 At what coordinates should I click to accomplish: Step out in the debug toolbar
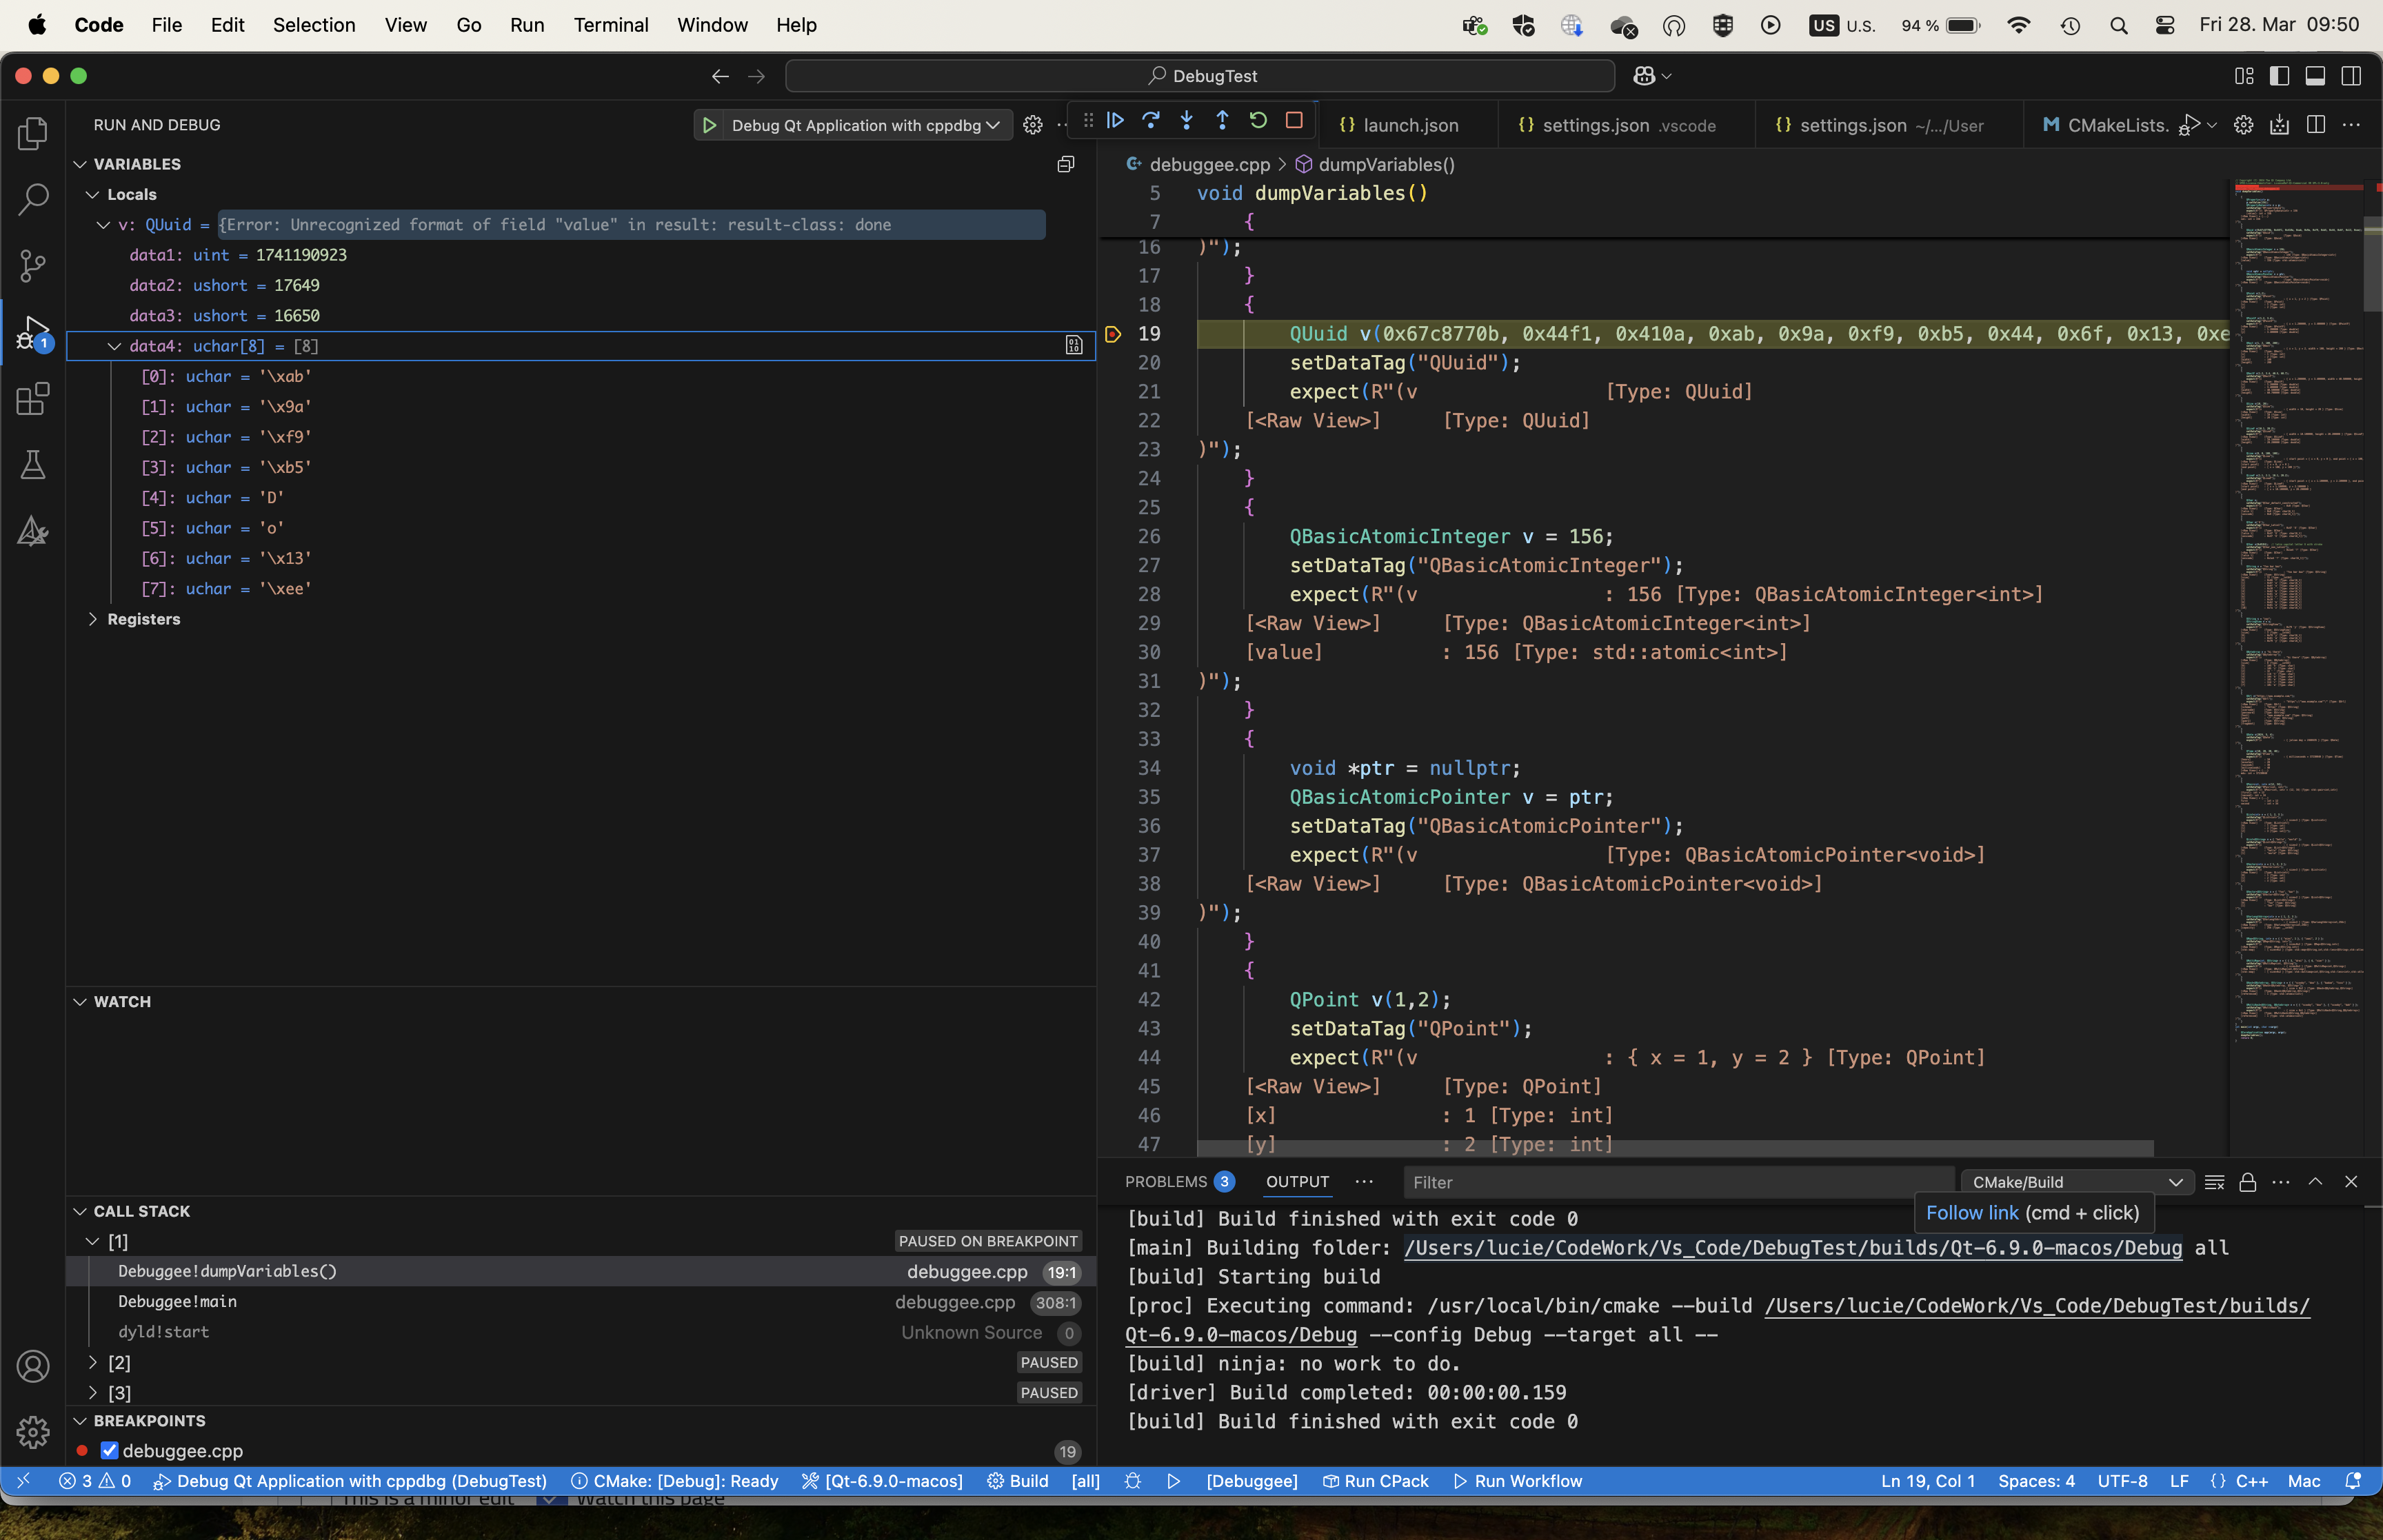[1222, 121]
